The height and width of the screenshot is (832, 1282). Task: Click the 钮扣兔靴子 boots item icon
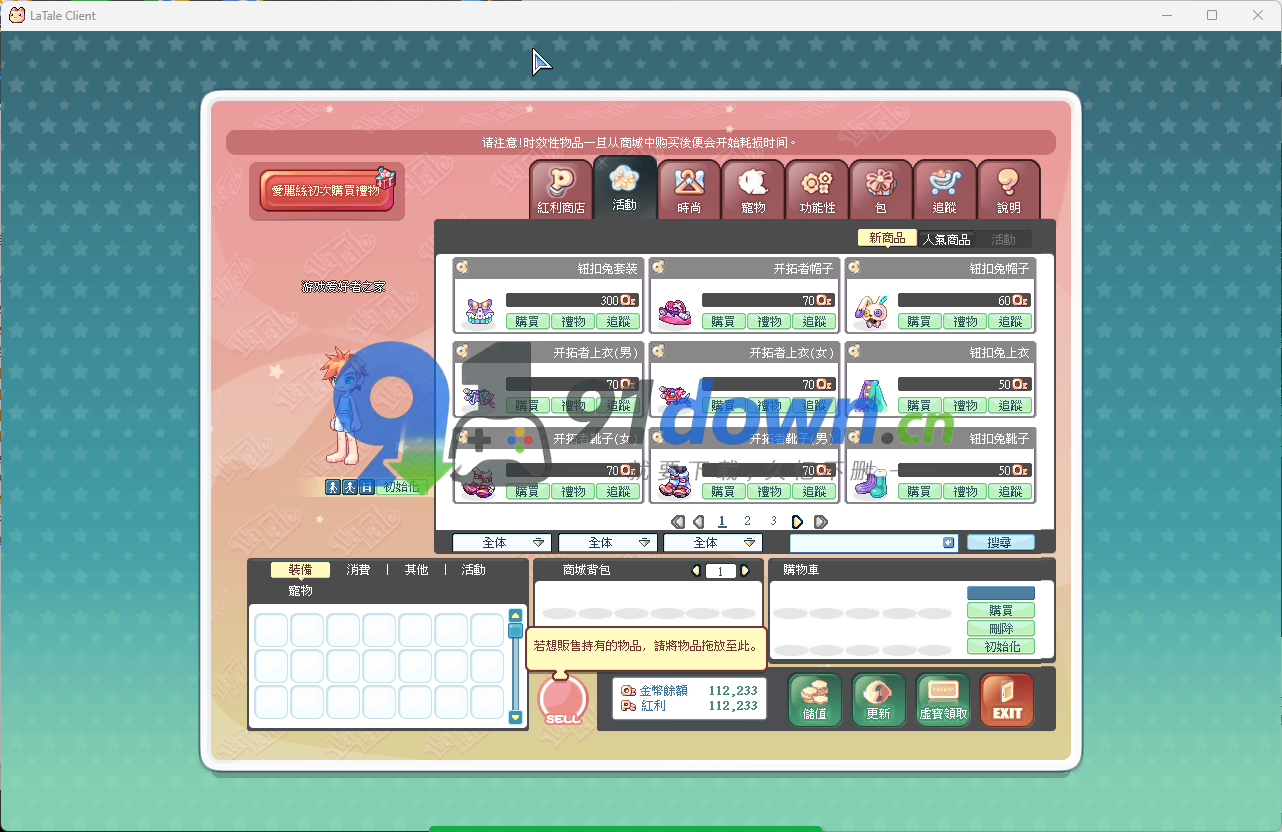coord(871,482)
